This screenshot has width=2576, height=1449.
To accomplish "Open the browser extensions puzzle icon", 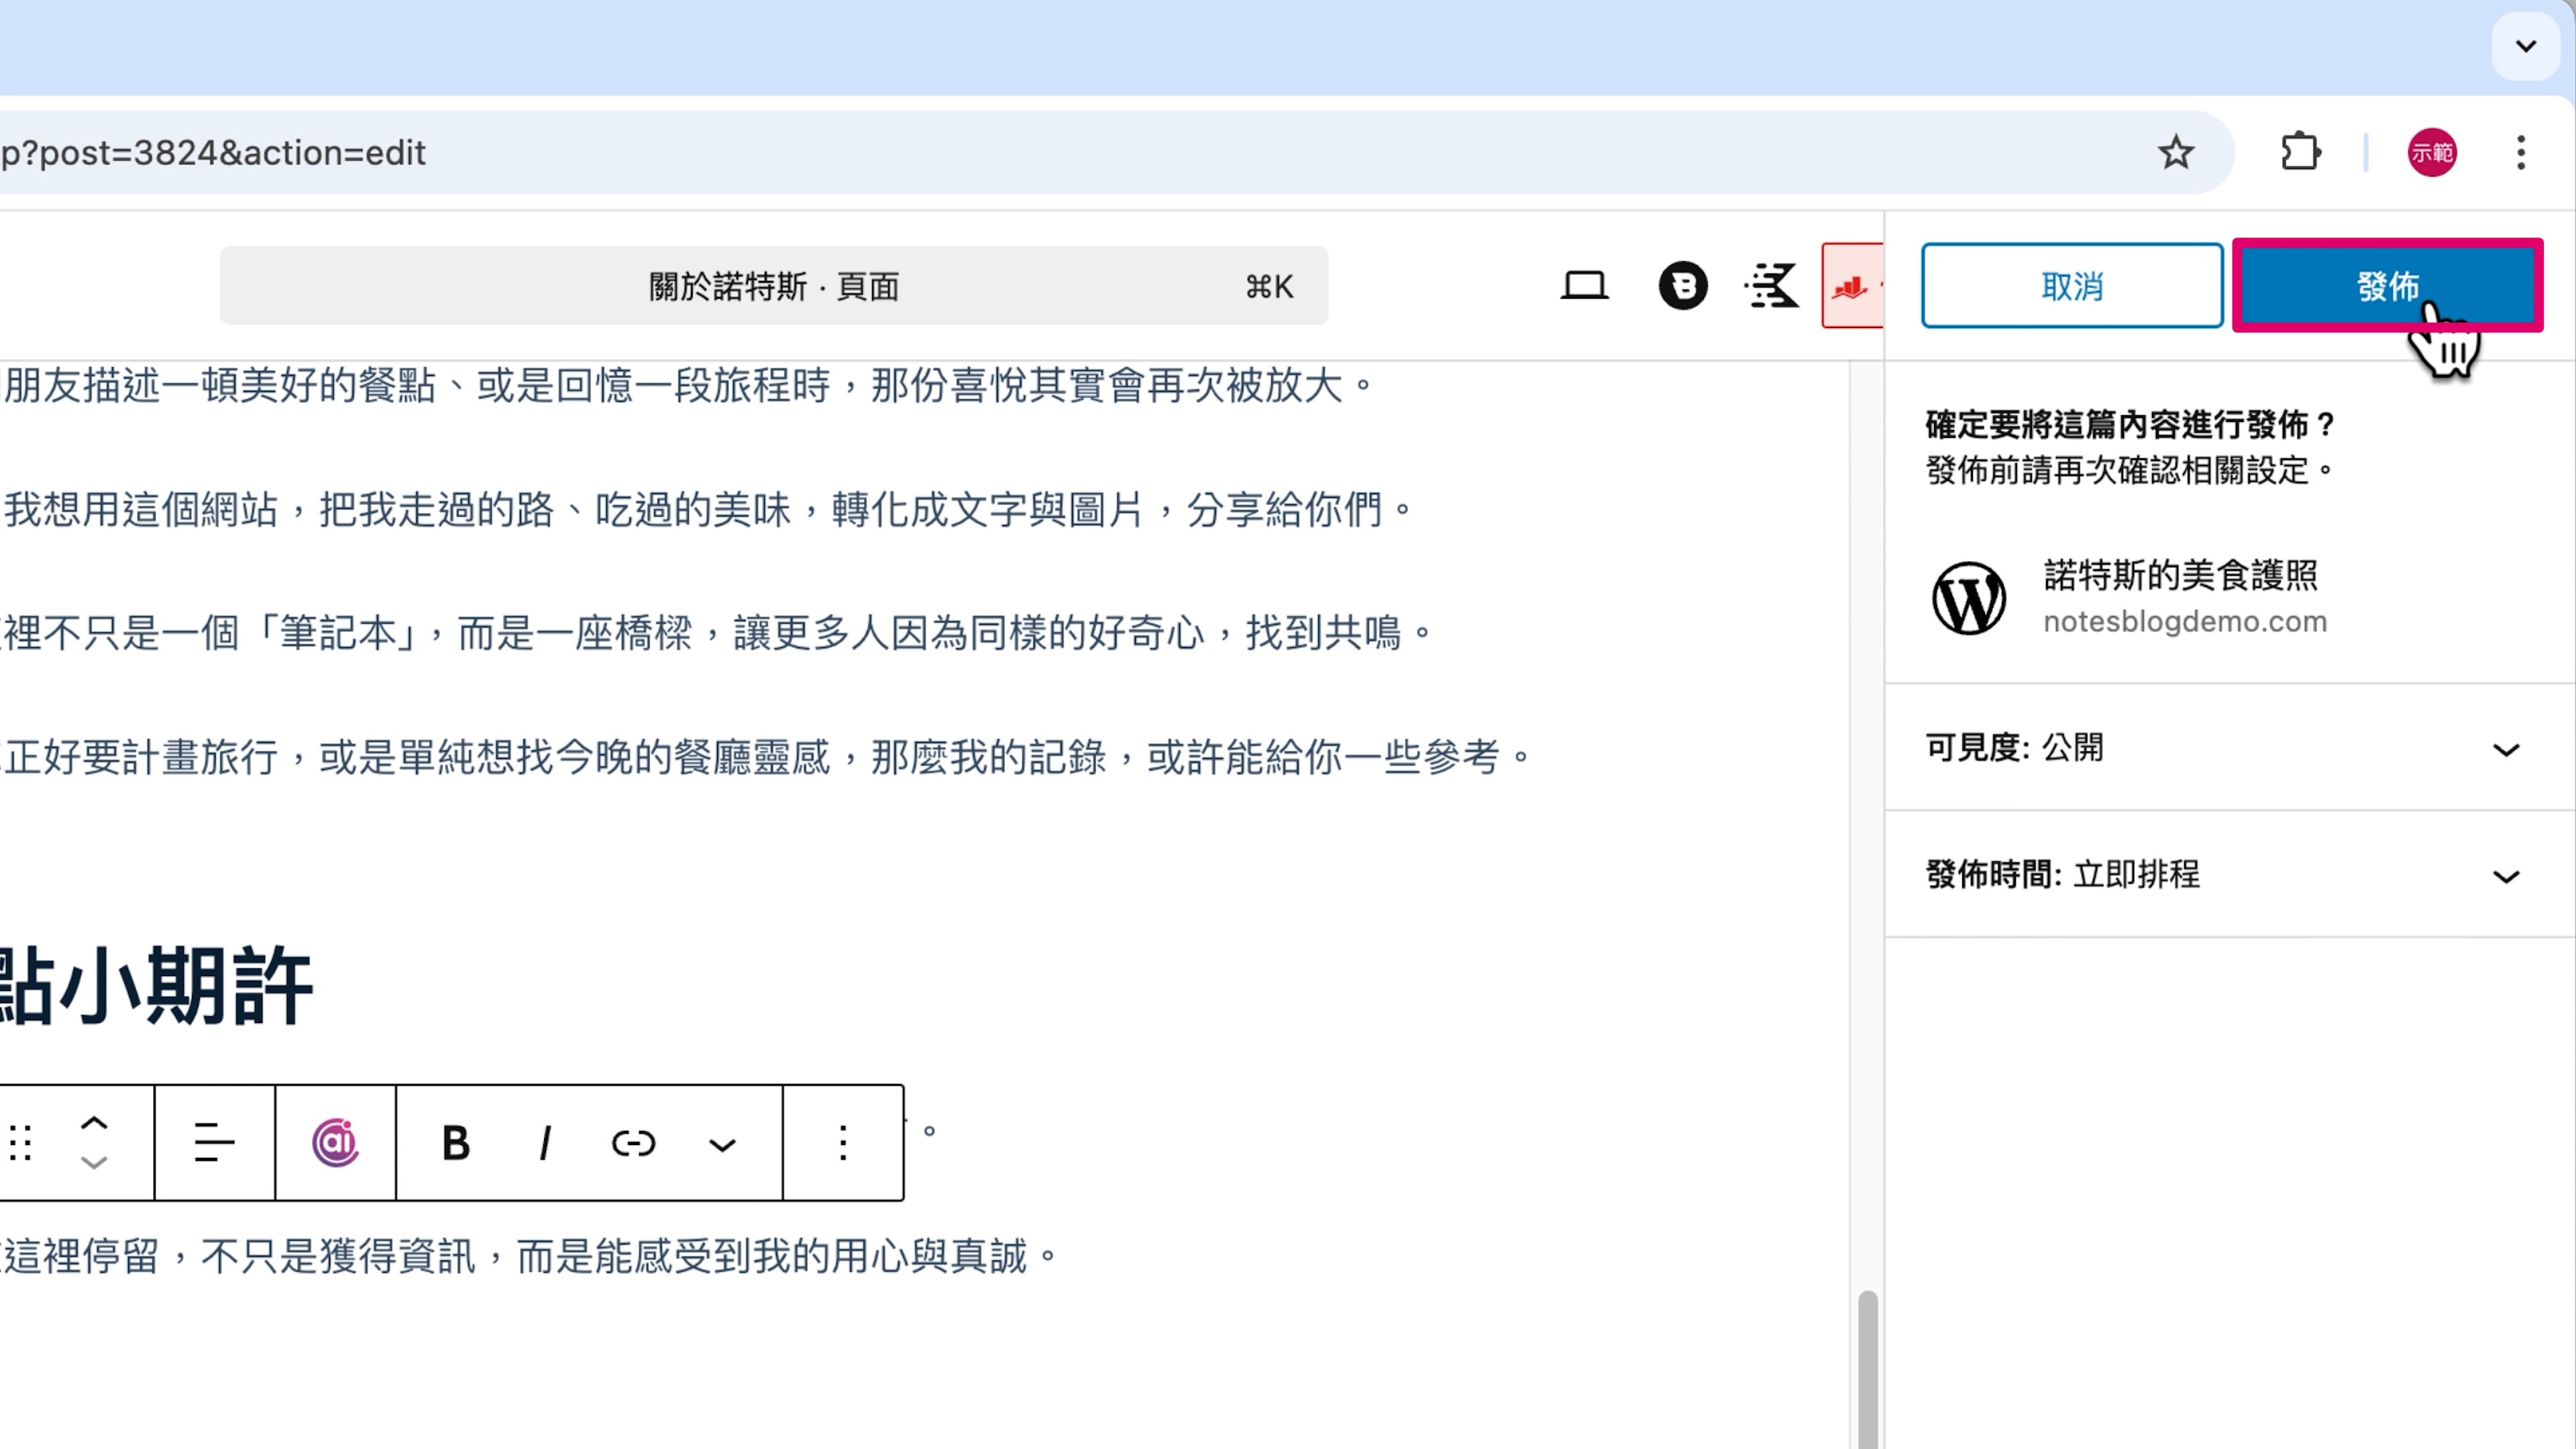I will click(x=2300, y=153).
